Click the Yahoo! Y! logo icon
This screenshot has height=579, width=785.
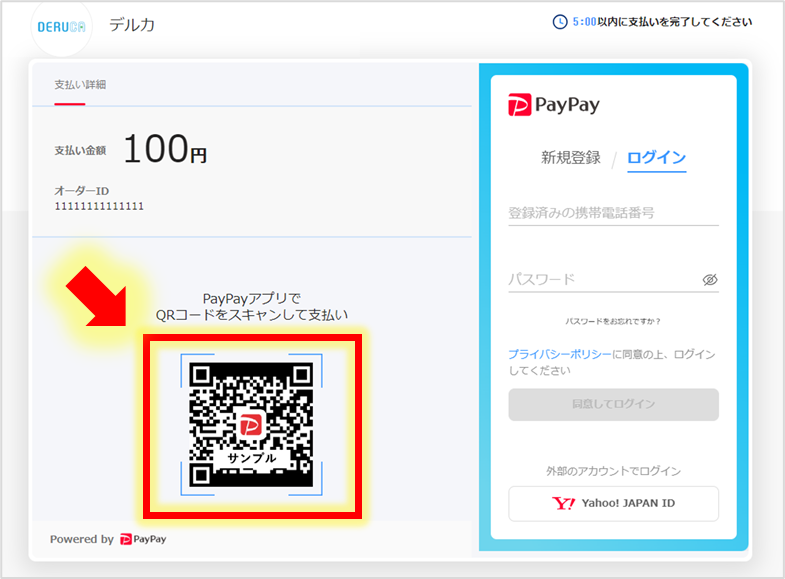coord(563,503)
